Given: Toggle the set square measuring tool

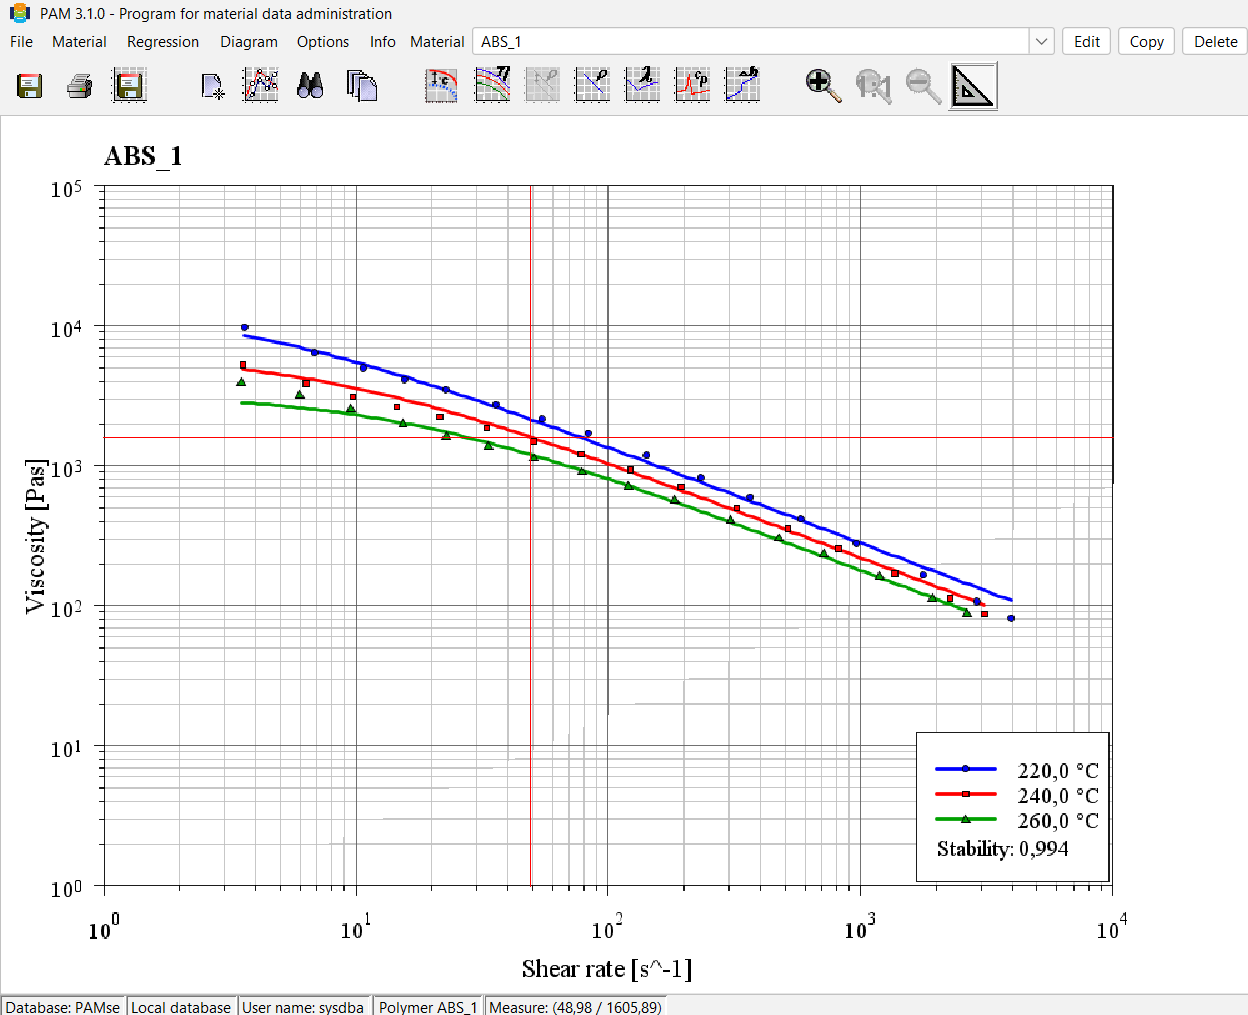Looking at the screenshot, I should pyautogui.click(x=972, y=86).
